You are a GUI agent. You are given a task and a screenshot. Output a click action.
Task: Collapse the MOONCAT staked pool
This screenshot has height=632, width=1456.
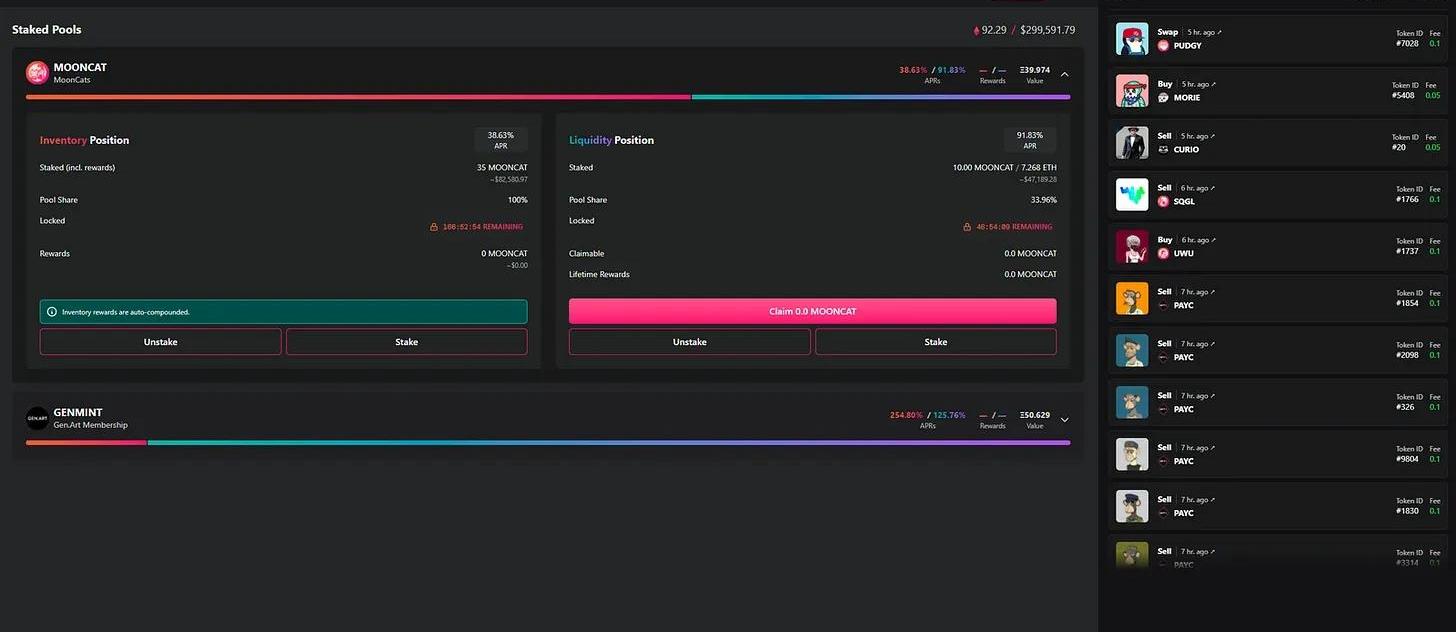click(x=1064, y=74)
